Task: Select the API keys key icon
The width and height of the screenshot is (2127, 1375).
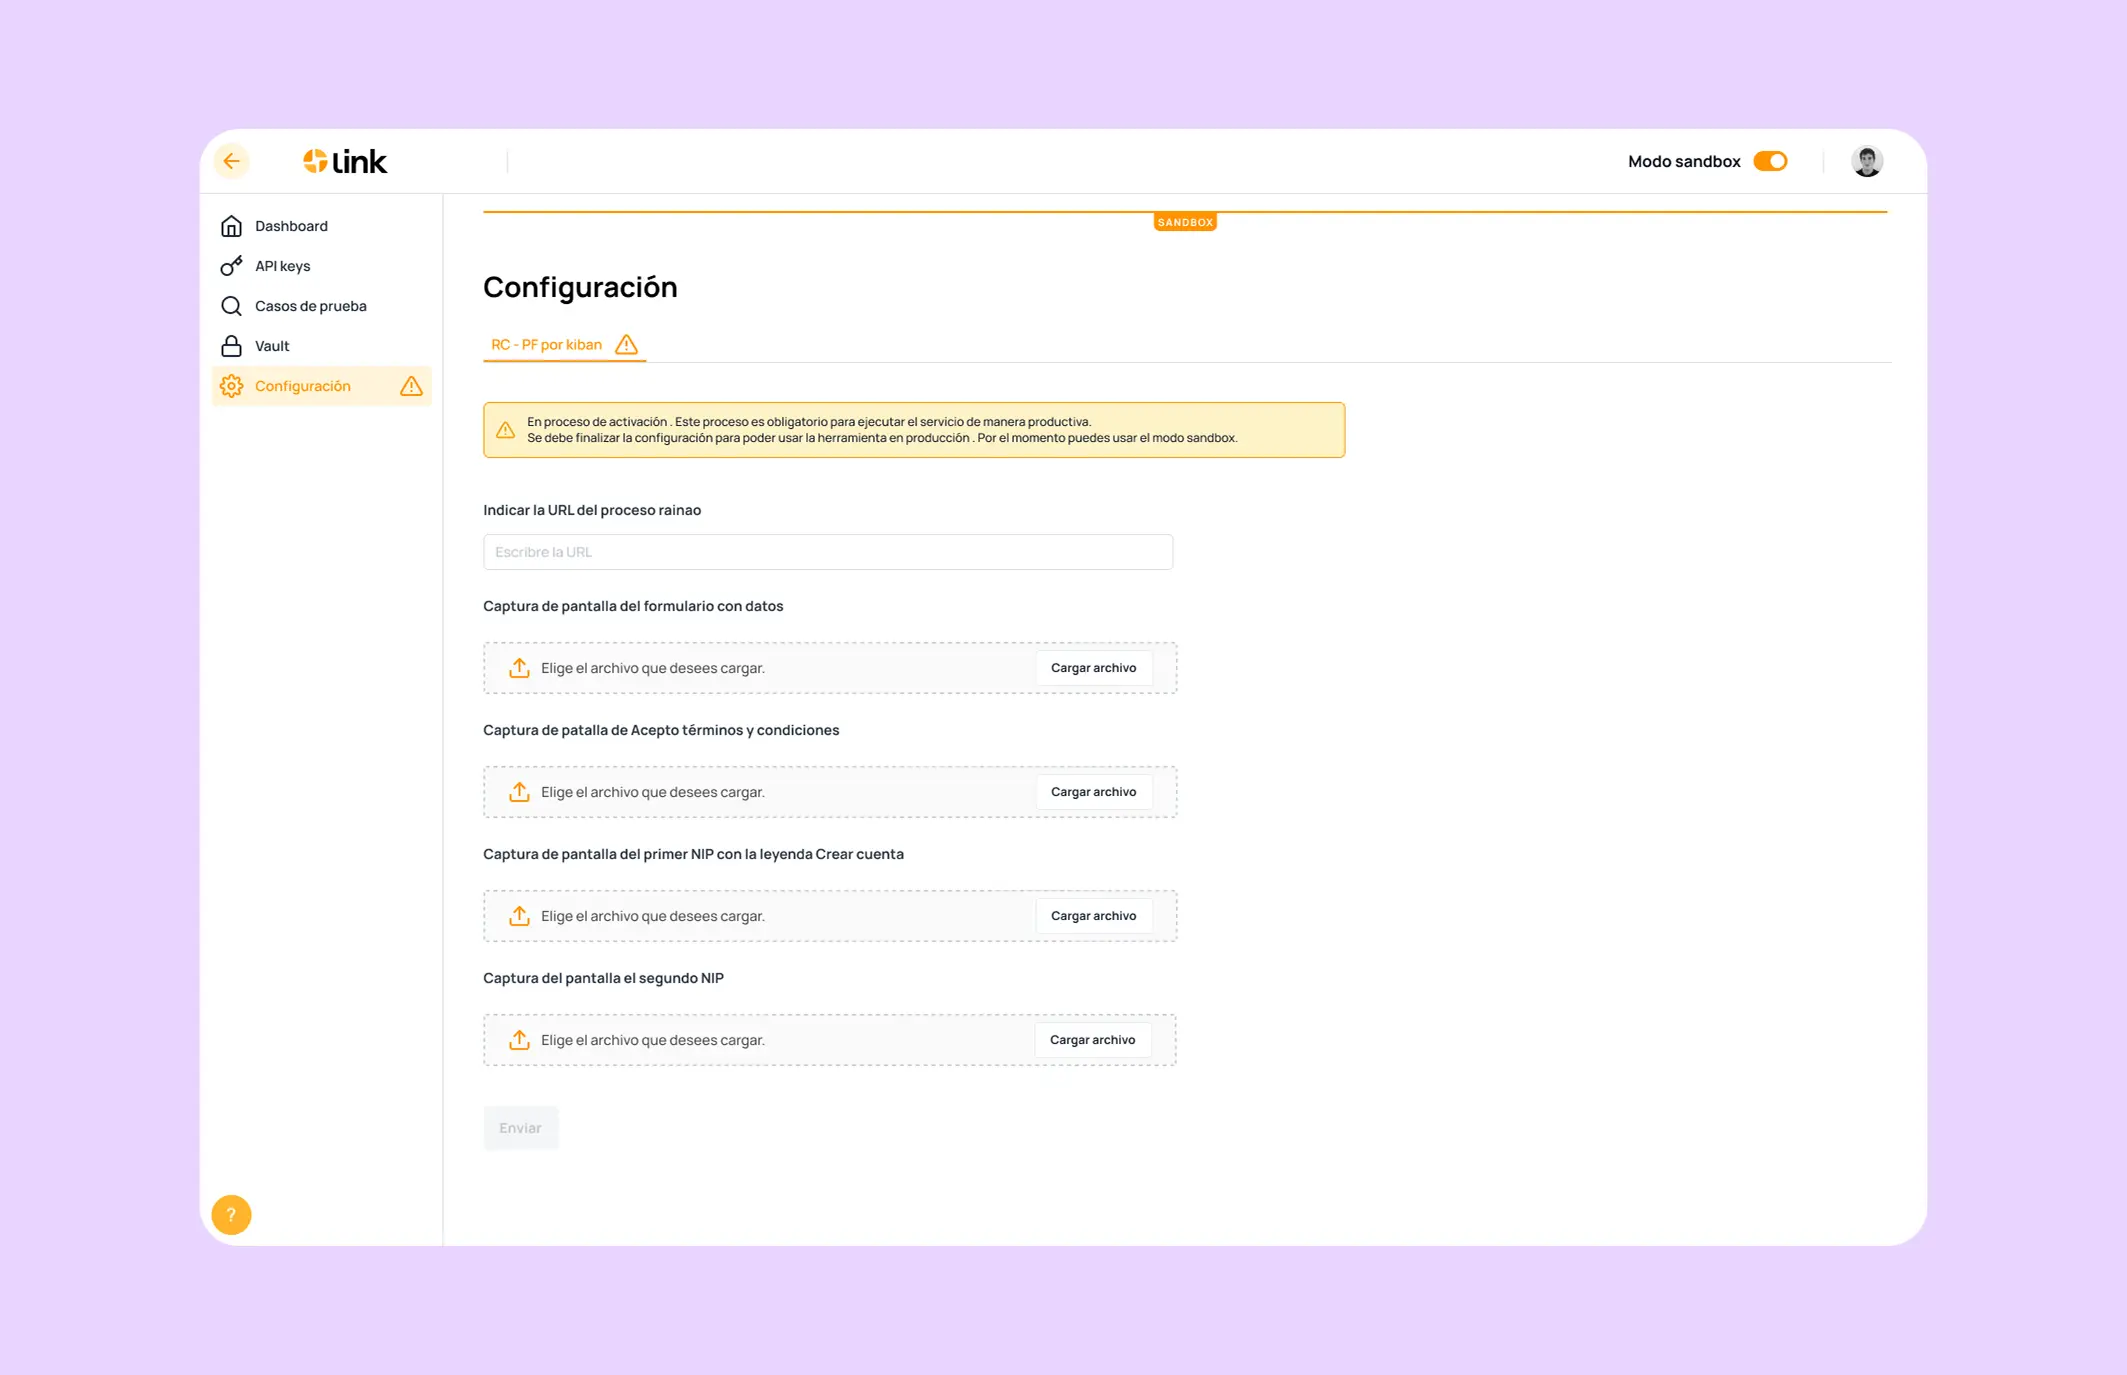Action: [x=231, y=266]
